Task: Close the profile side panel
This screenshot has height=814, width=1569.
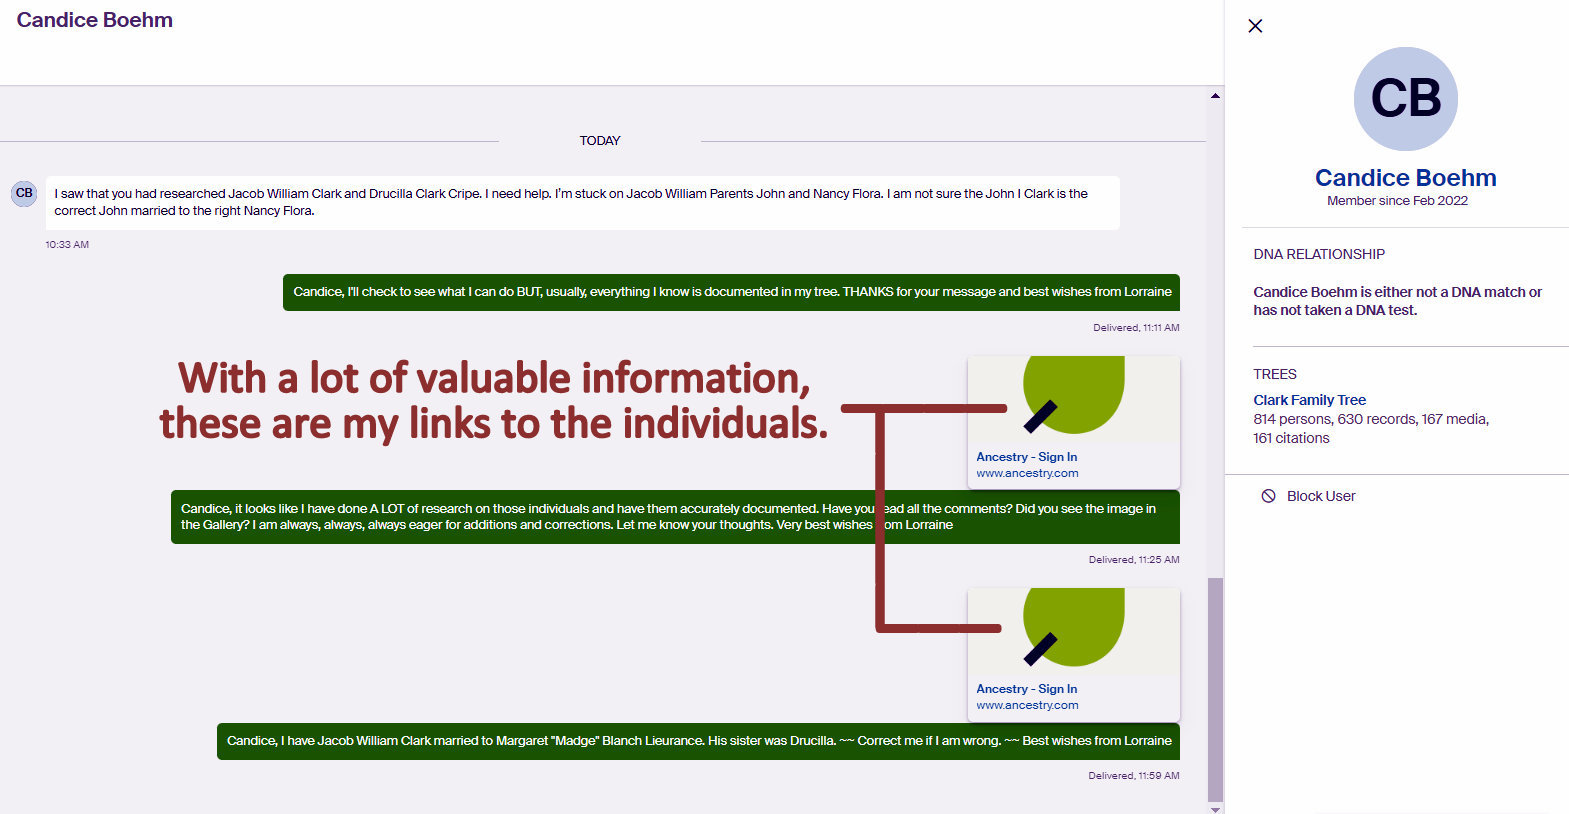Action: pyautogui.click(x=1255, y=26)
